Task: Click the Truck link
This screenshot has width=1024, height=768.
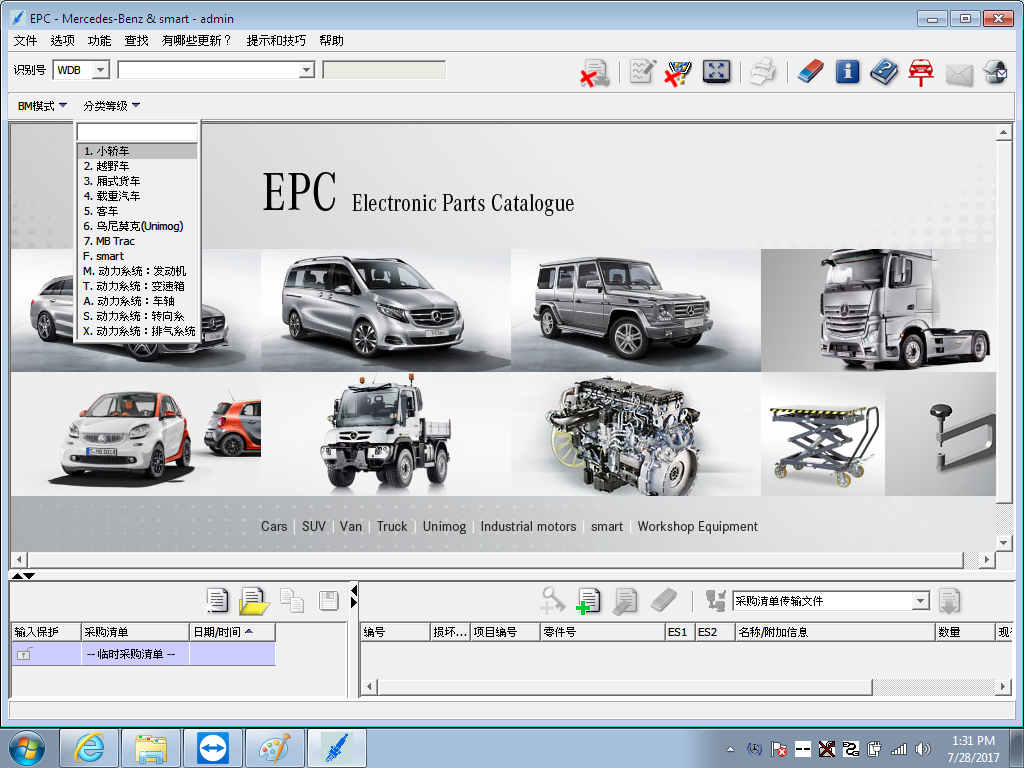Action: click(392, 526)
